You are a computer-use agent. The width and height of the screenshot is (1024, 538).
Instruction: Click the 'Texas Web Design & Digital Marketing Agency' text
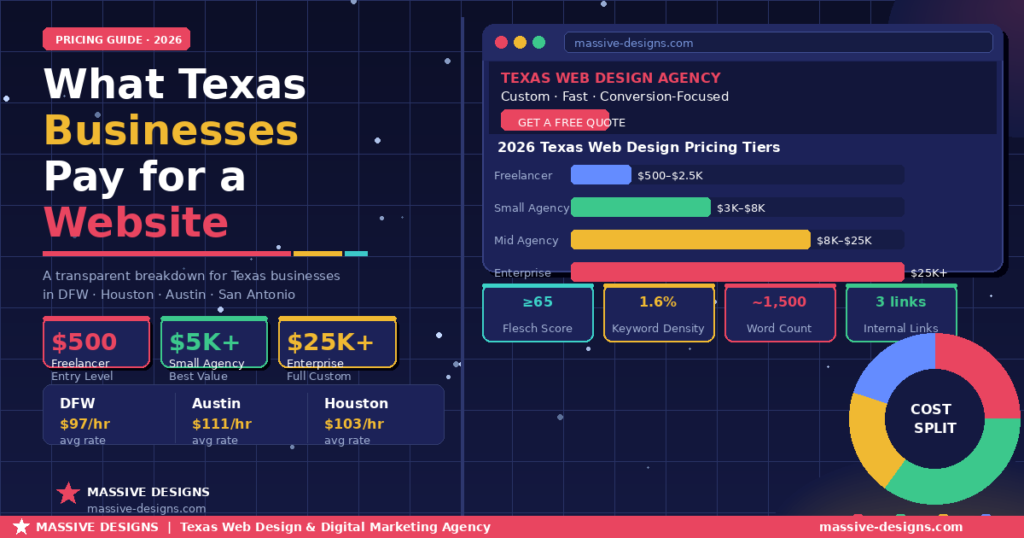click(335, 526)
